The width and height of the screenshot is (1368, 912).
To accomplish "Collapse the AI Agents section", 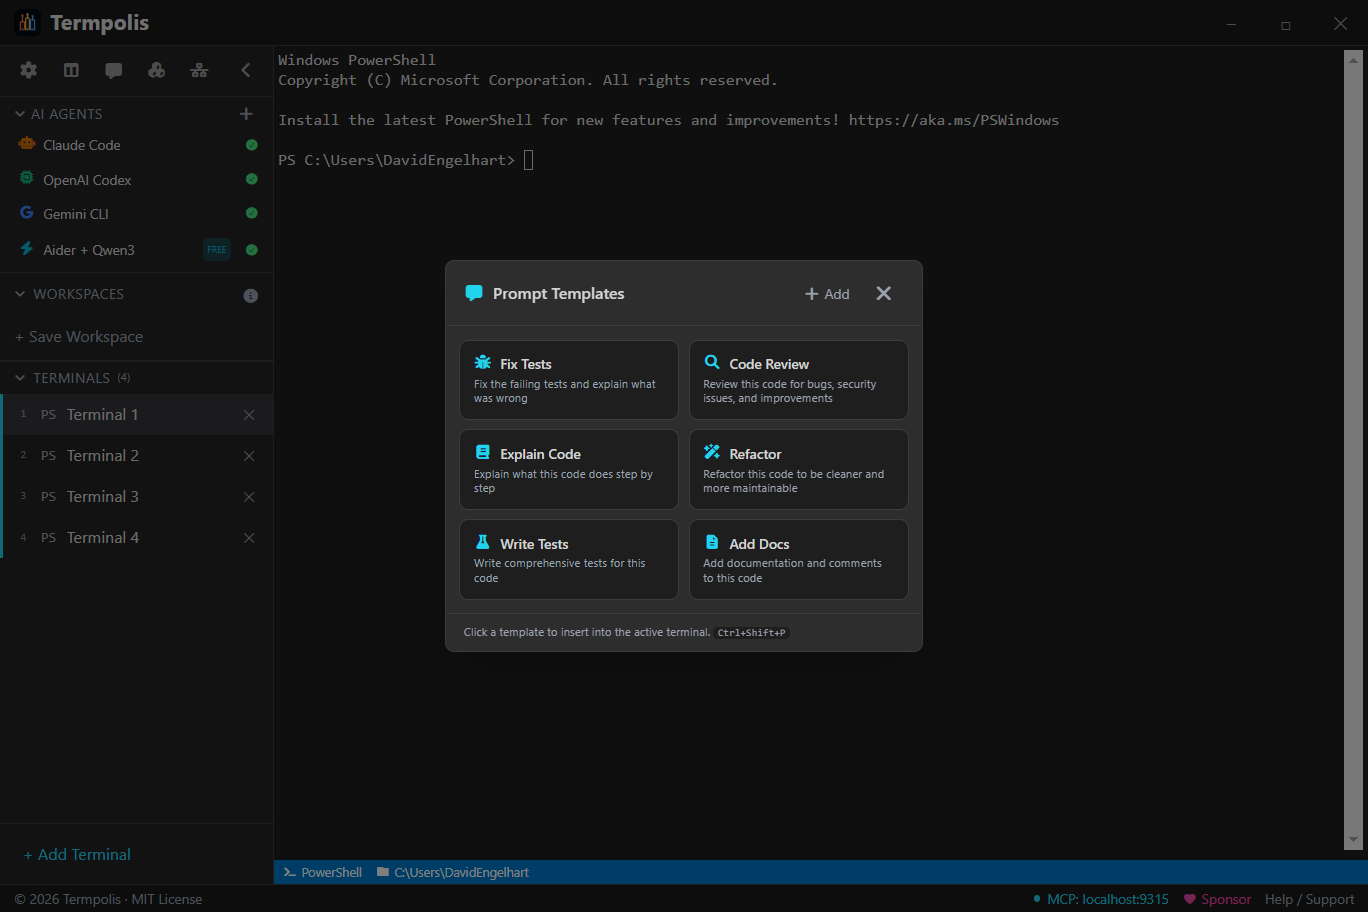I will point(20,114).
